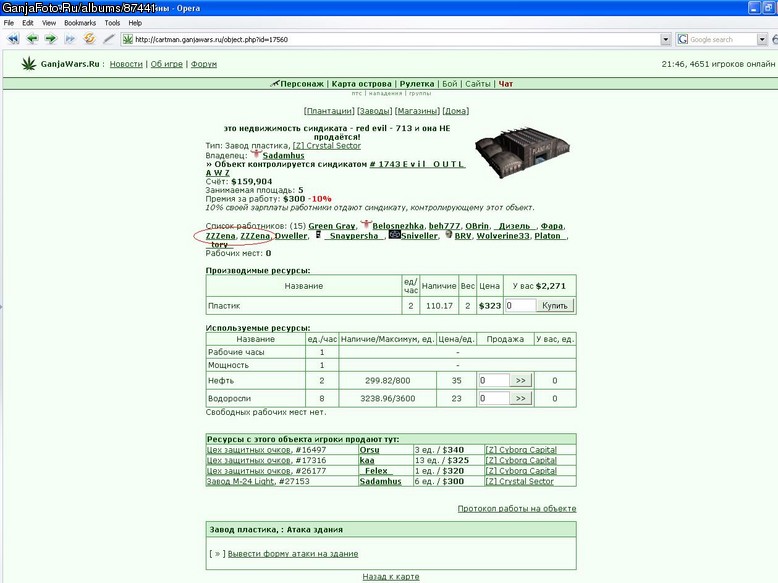The height and width of the screenshot is (583, 778).
Task: Open the Форум link
Action: coord(204,64)
